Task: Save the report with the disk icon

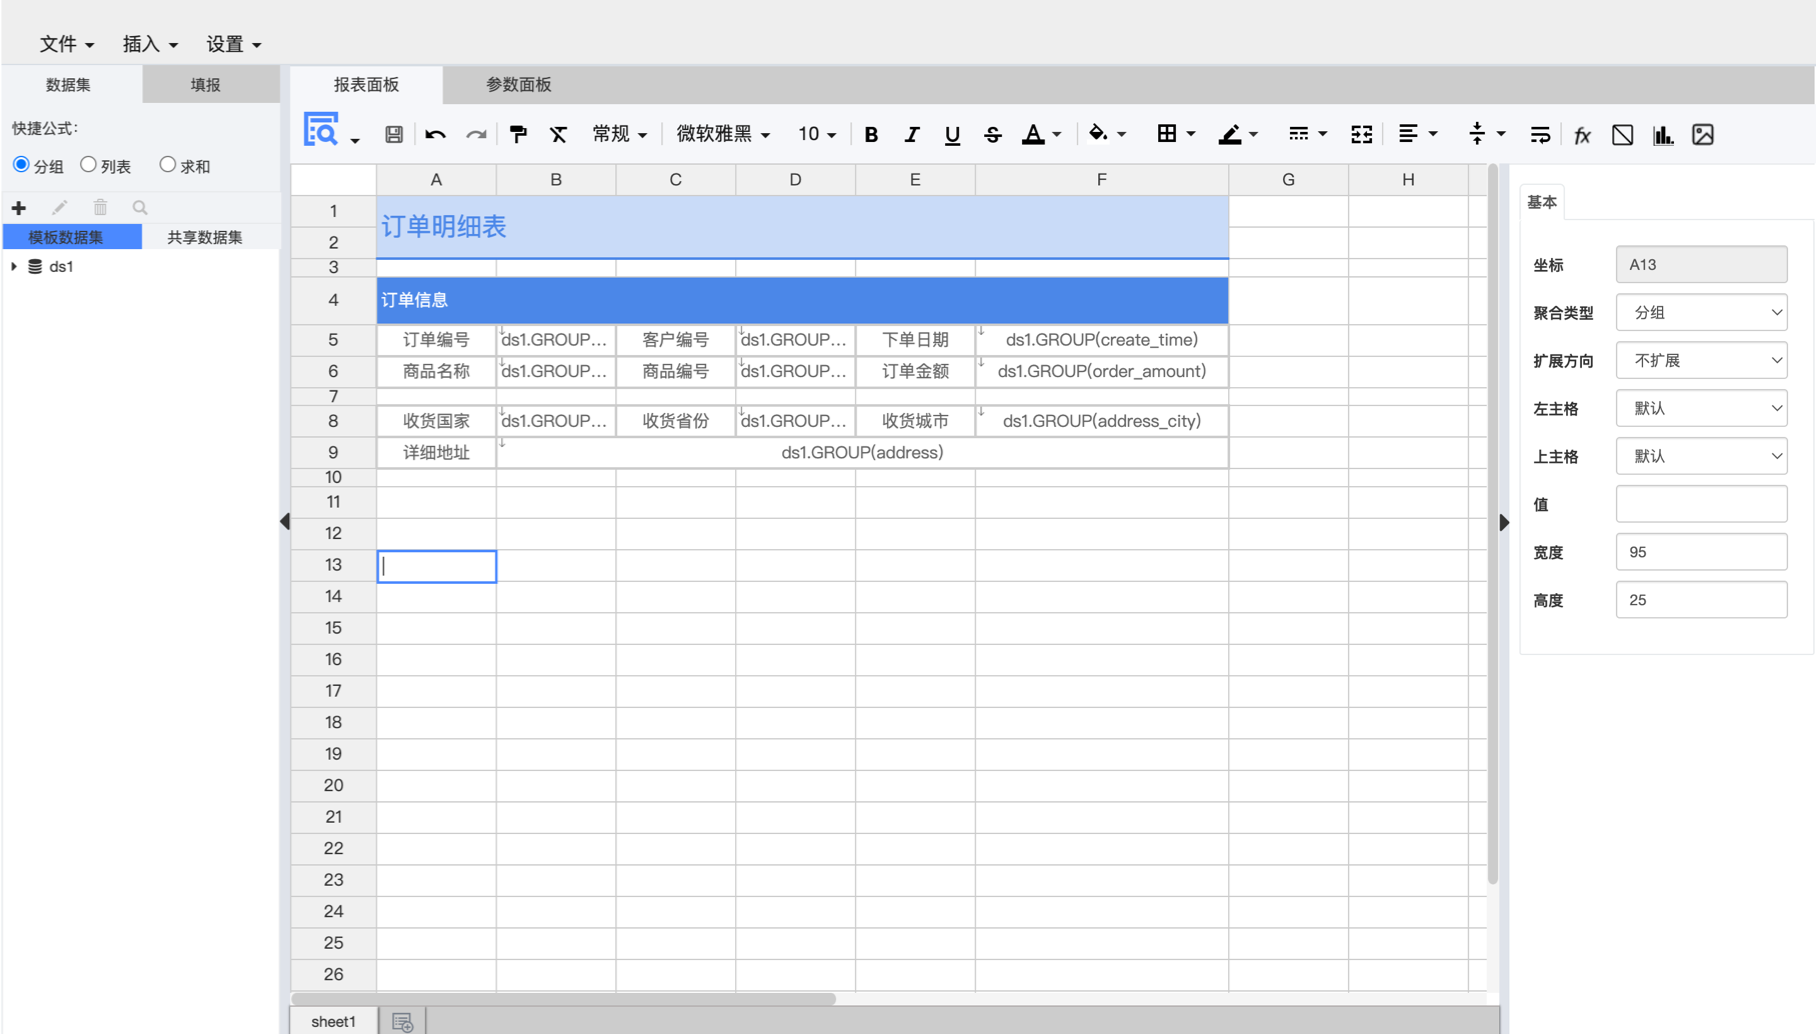Action: [x=394, y=134]
